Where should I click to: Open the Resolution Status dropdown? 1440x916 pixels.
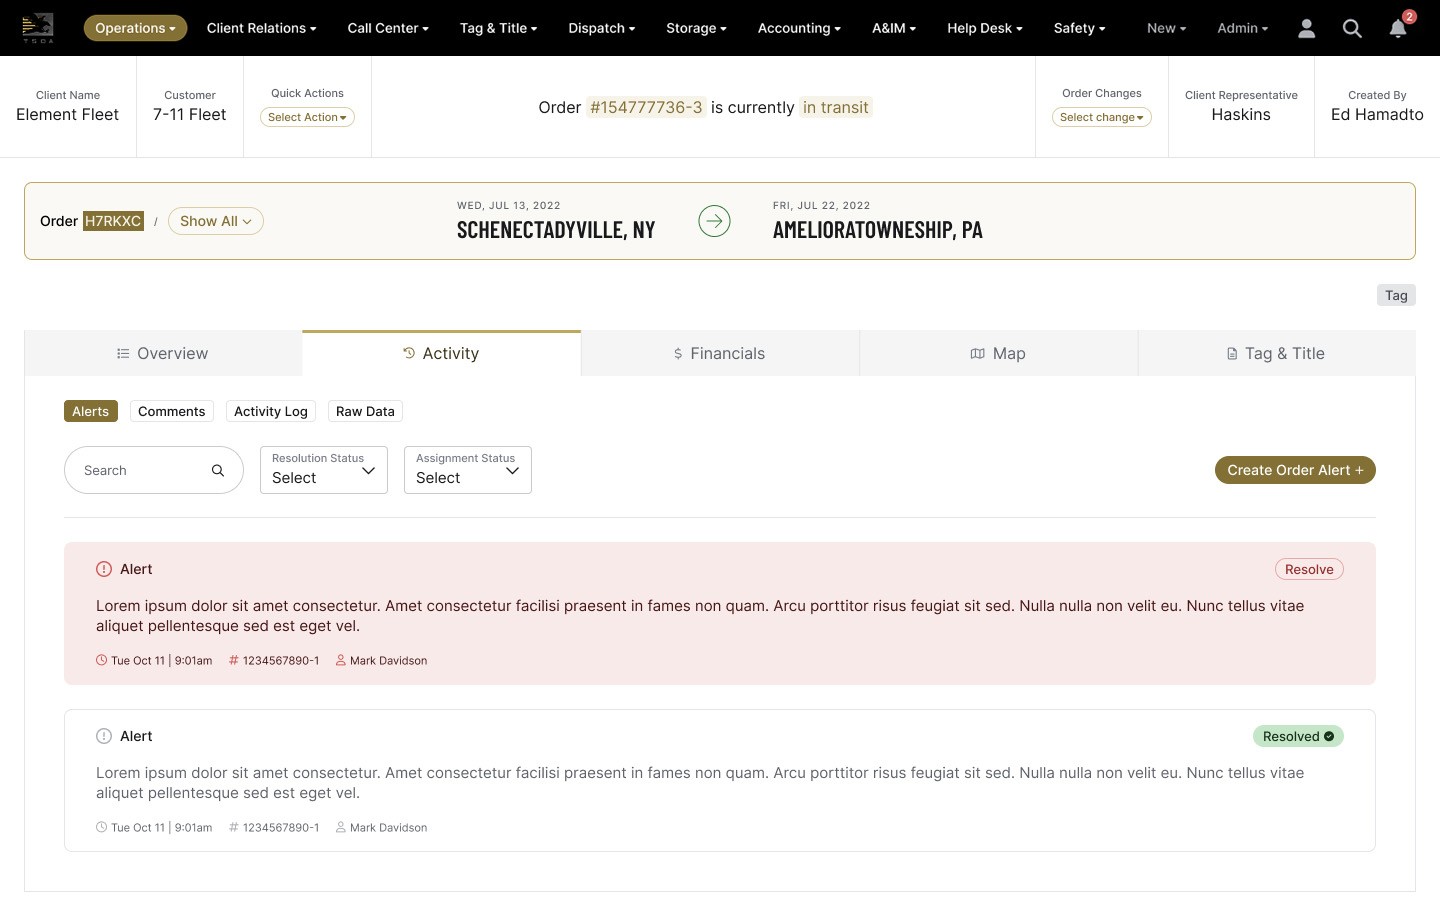click(x=324, y=470)
